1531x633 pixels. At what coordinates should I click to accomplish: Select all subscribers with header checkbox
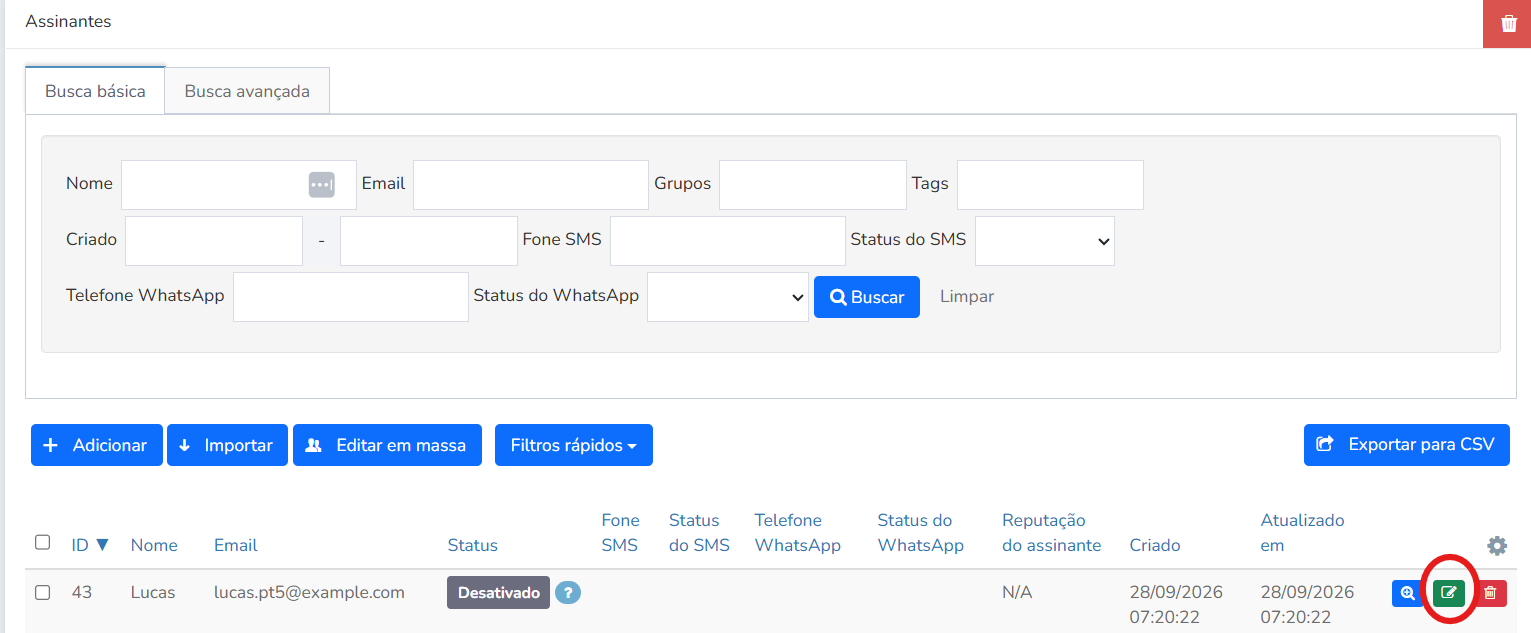click(42, 543)
